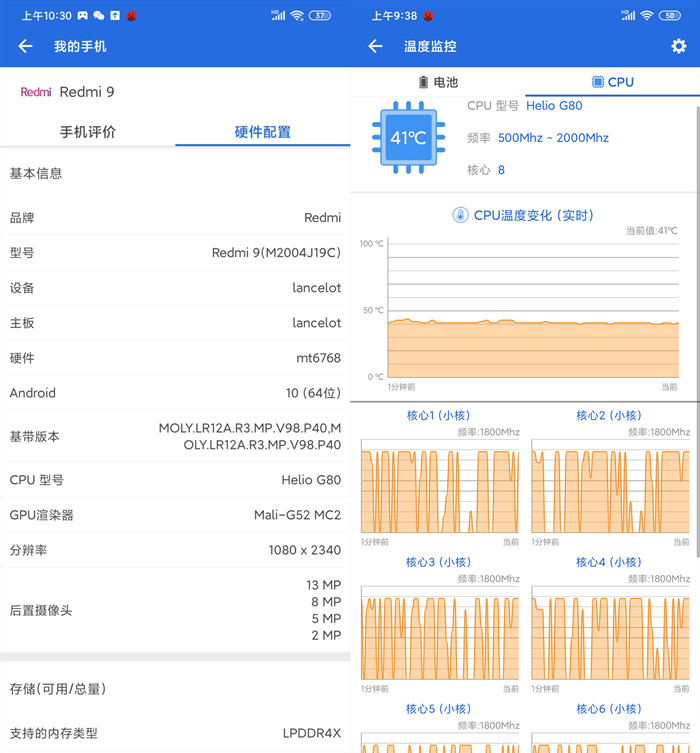Click the Wi-Fi icon in left status bar
Image resolution: width=700 pixels, height=753 pixels.
click(x=297, y=15)
